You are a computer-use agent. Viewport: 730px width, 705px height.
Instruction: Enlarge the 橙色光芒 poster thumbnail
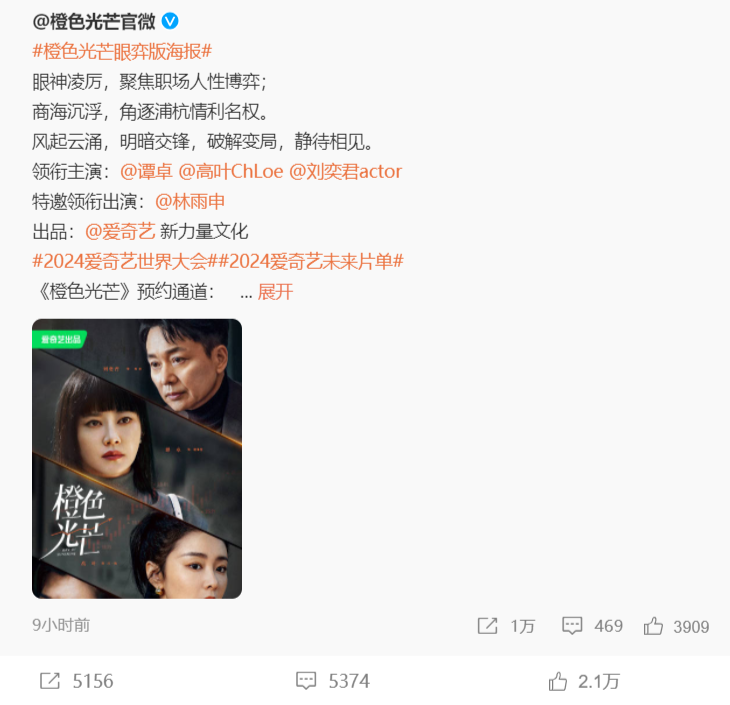click(x=137, y=459)
